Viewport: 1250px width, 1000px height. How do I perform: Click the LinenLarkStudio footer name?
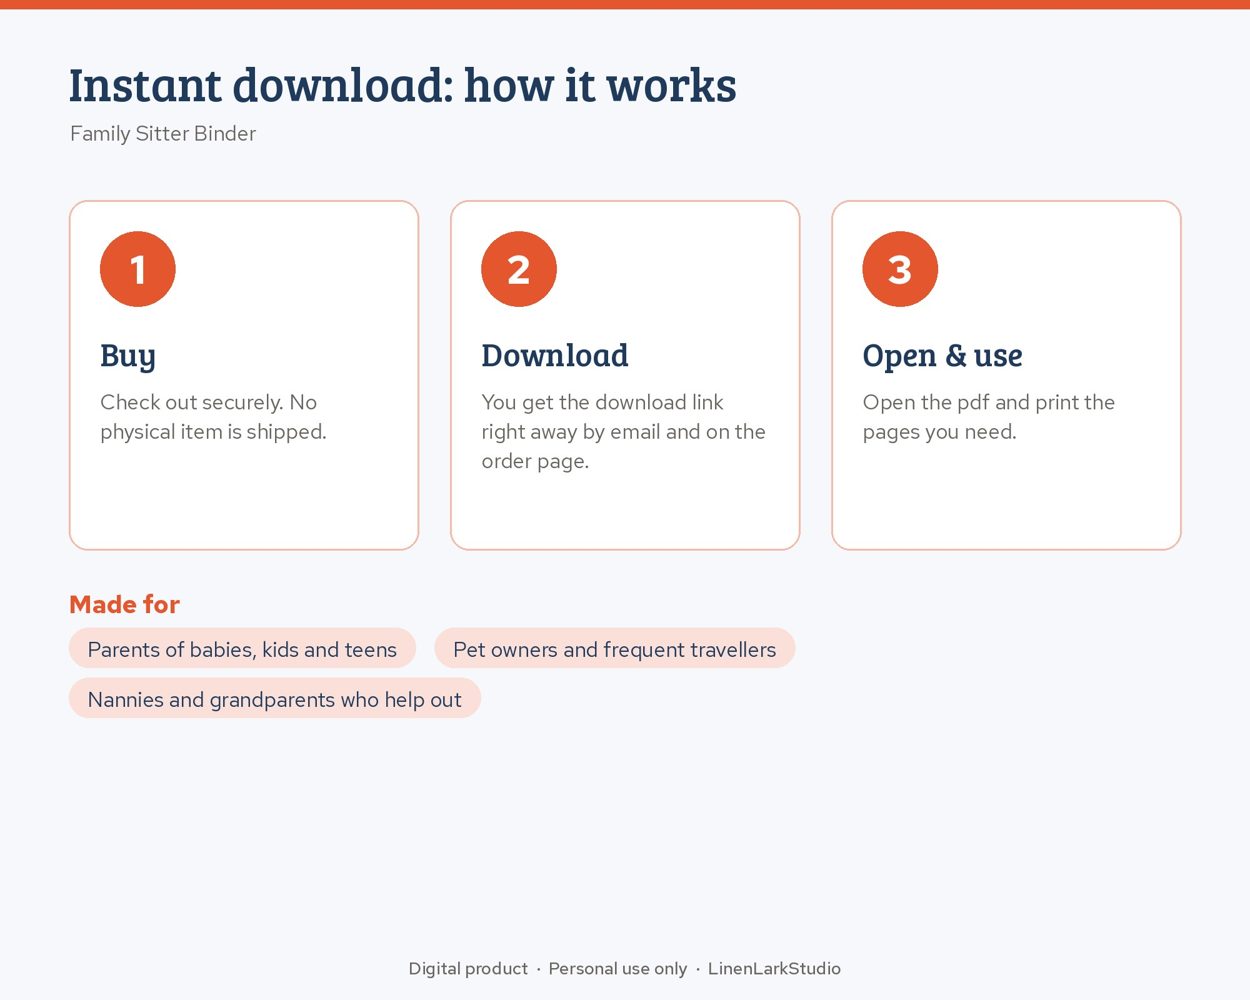click(774, 968)
